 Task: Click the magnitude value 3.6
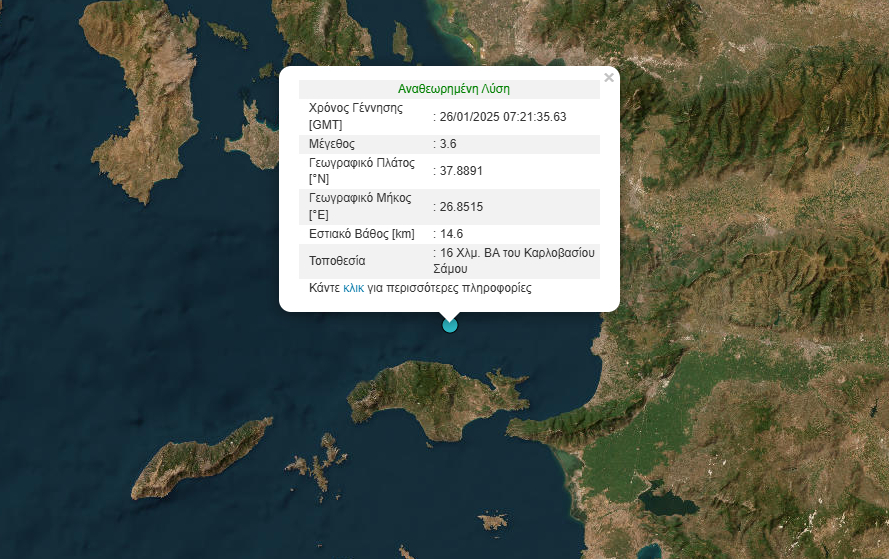click(448, 144)
